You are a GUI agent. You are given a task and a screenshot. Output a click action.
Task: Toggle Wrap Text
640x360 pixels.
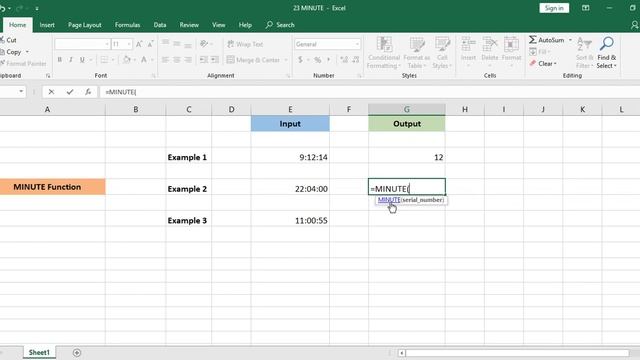point(245,44)
